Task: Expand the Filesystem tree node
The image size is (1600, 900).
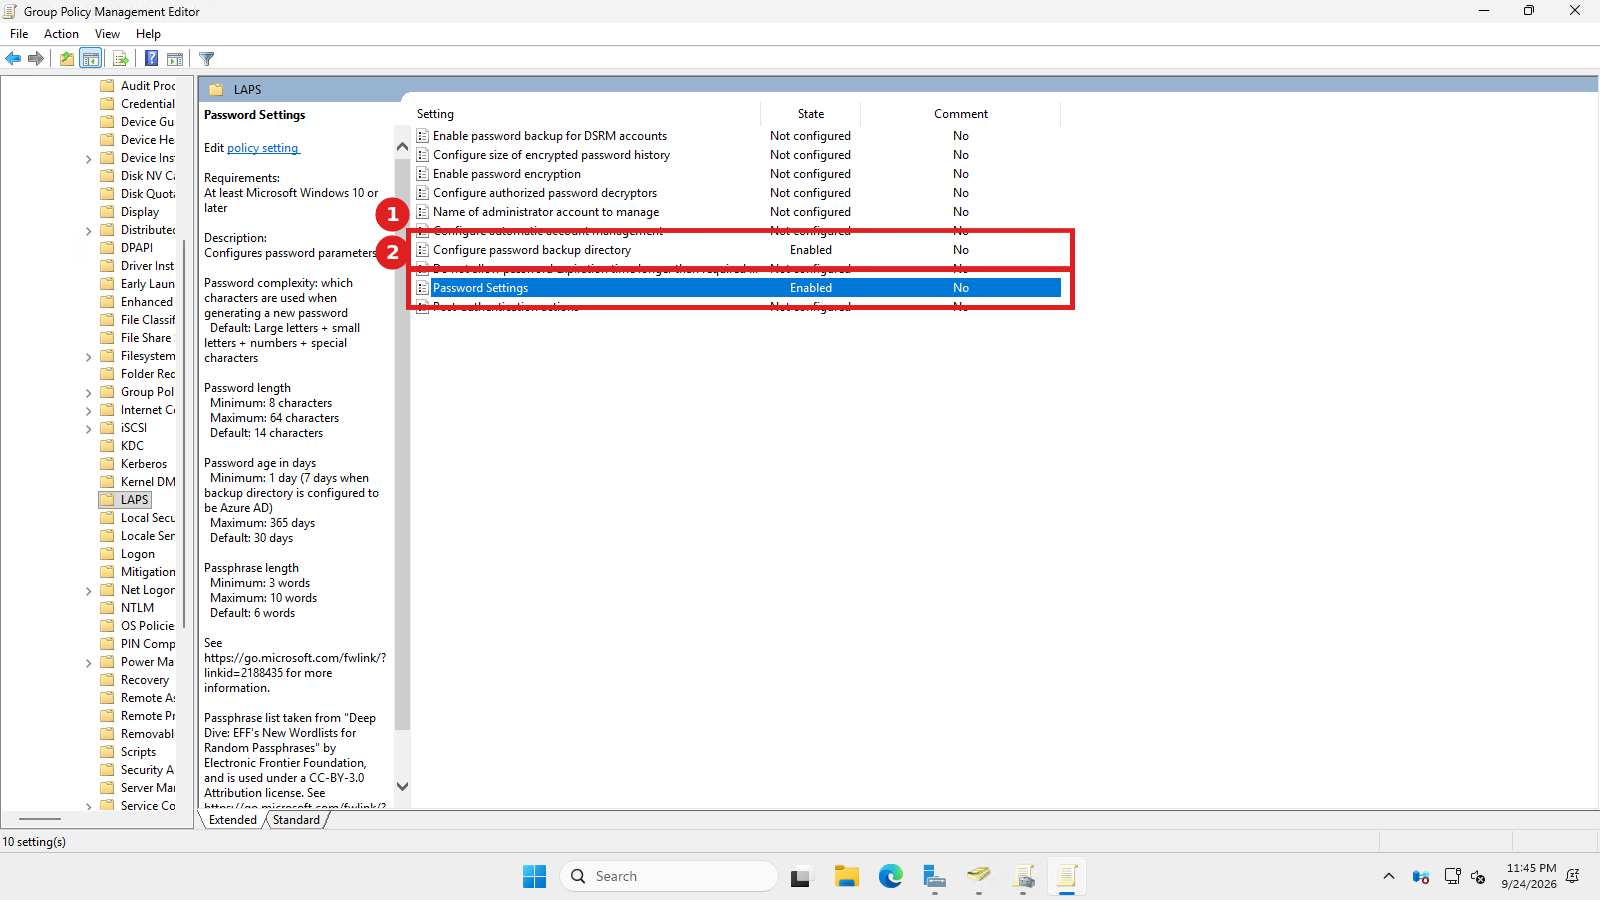Action: point(88,357)
